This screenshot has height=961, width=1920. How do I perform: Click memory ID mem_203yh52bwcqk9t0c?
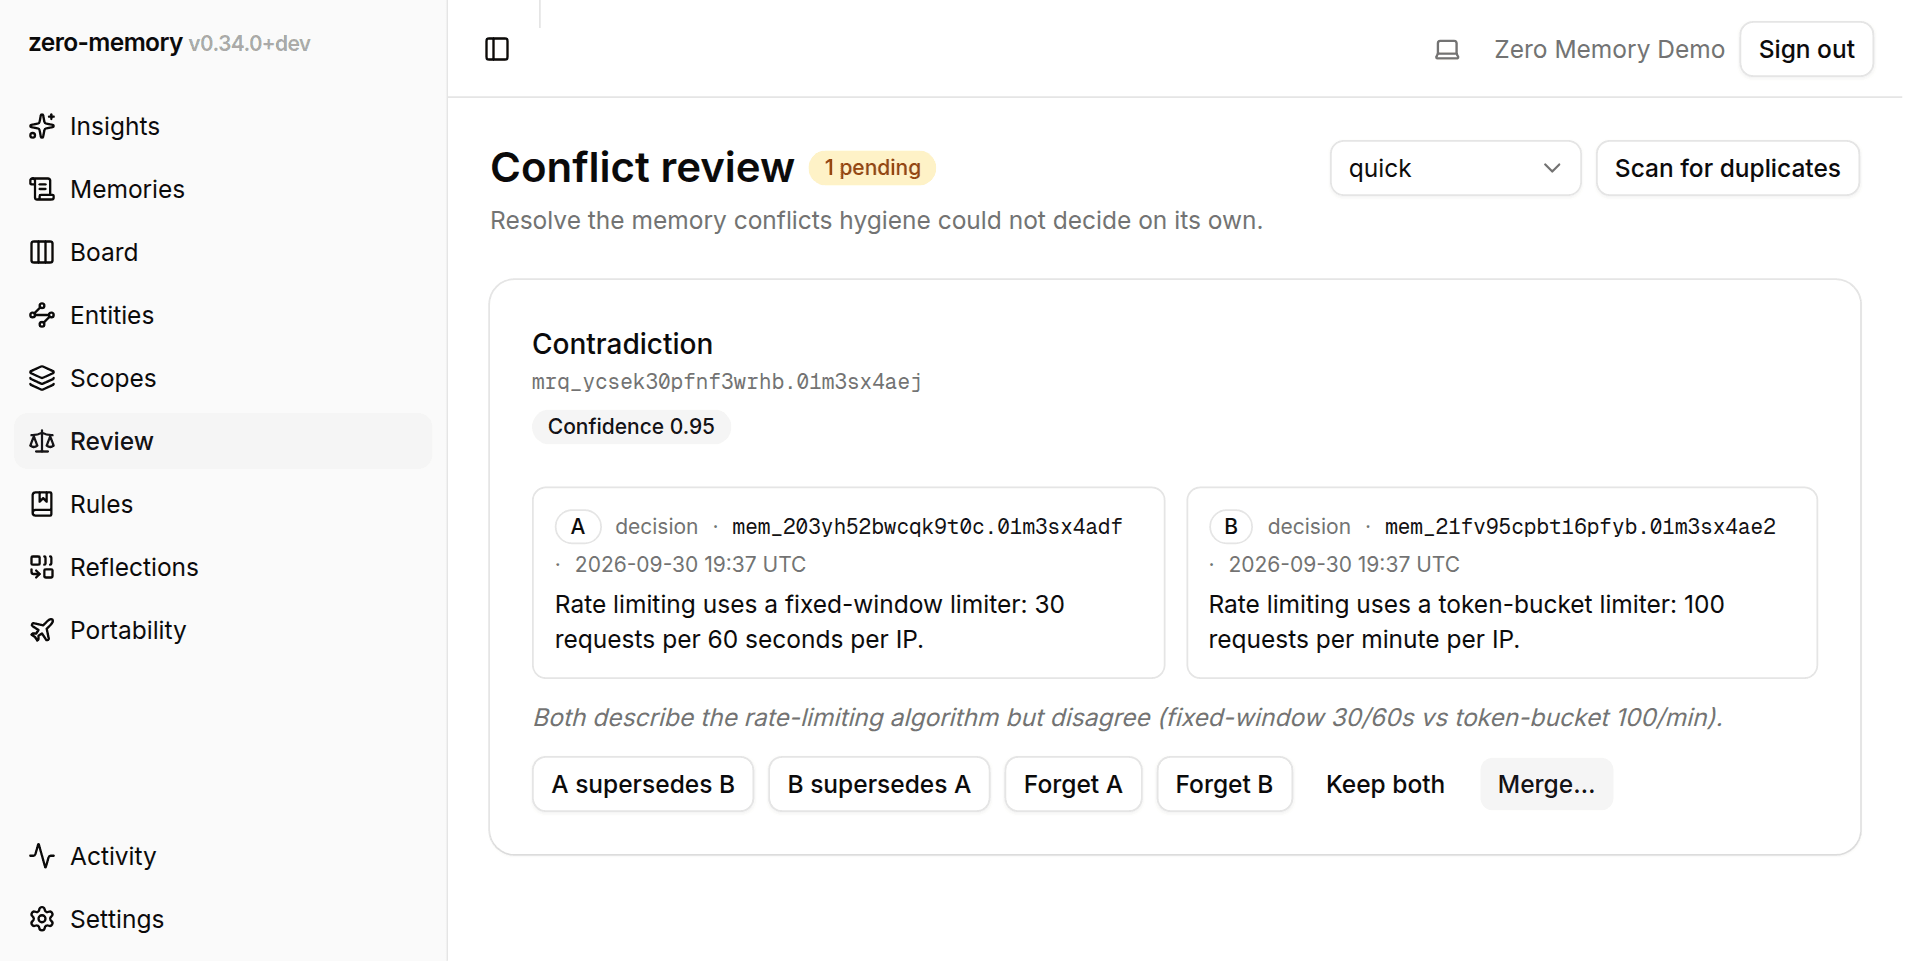pos(927,526)
